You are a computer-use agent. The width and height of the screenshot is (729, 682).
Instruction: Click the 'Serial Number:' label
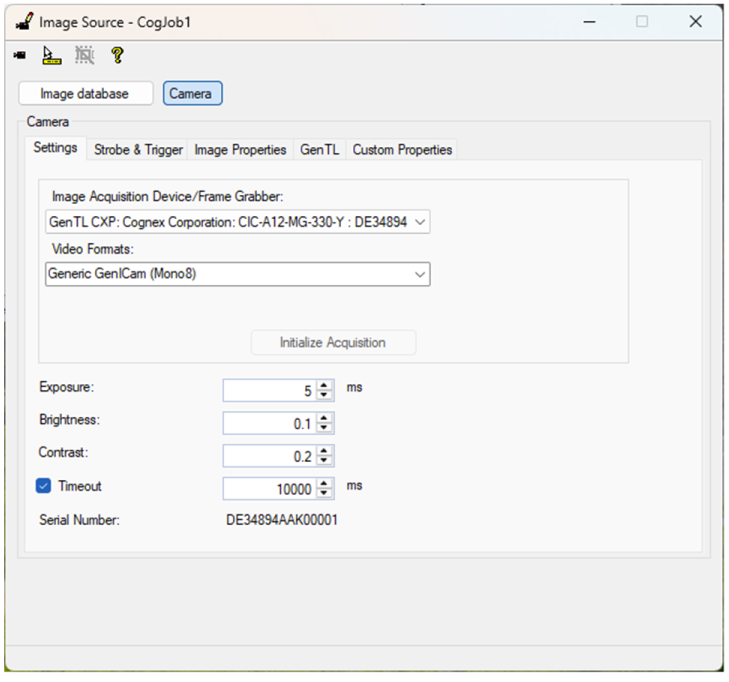79,520
